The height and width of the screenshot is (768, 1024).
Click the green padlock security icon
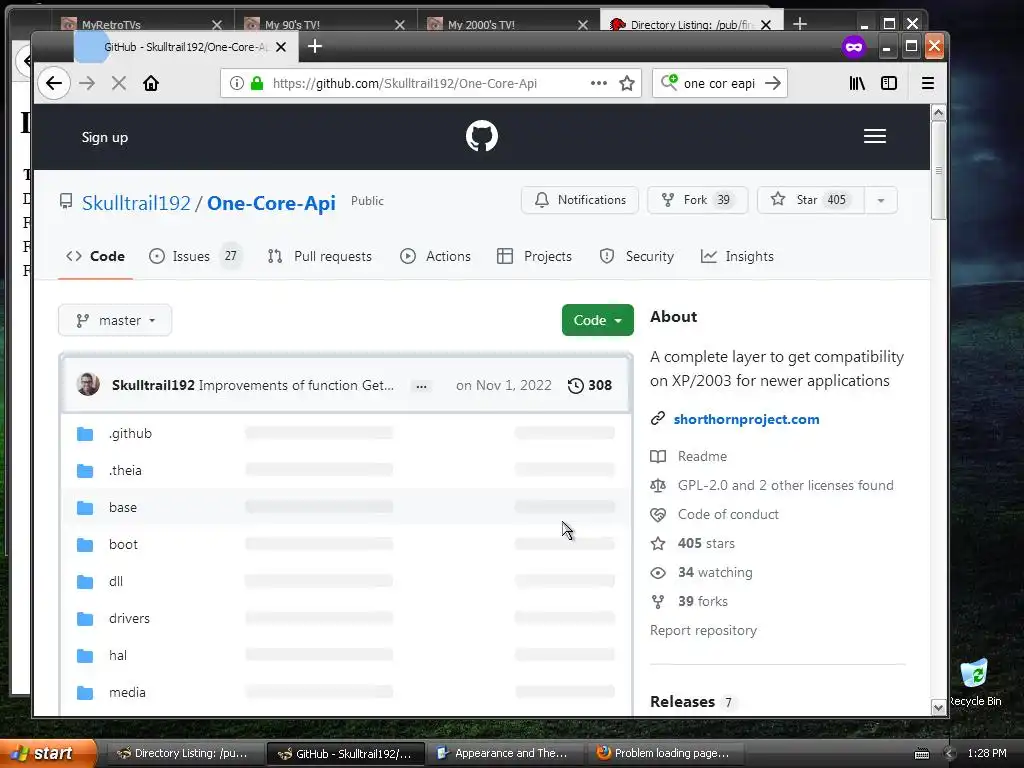[257, 84]
